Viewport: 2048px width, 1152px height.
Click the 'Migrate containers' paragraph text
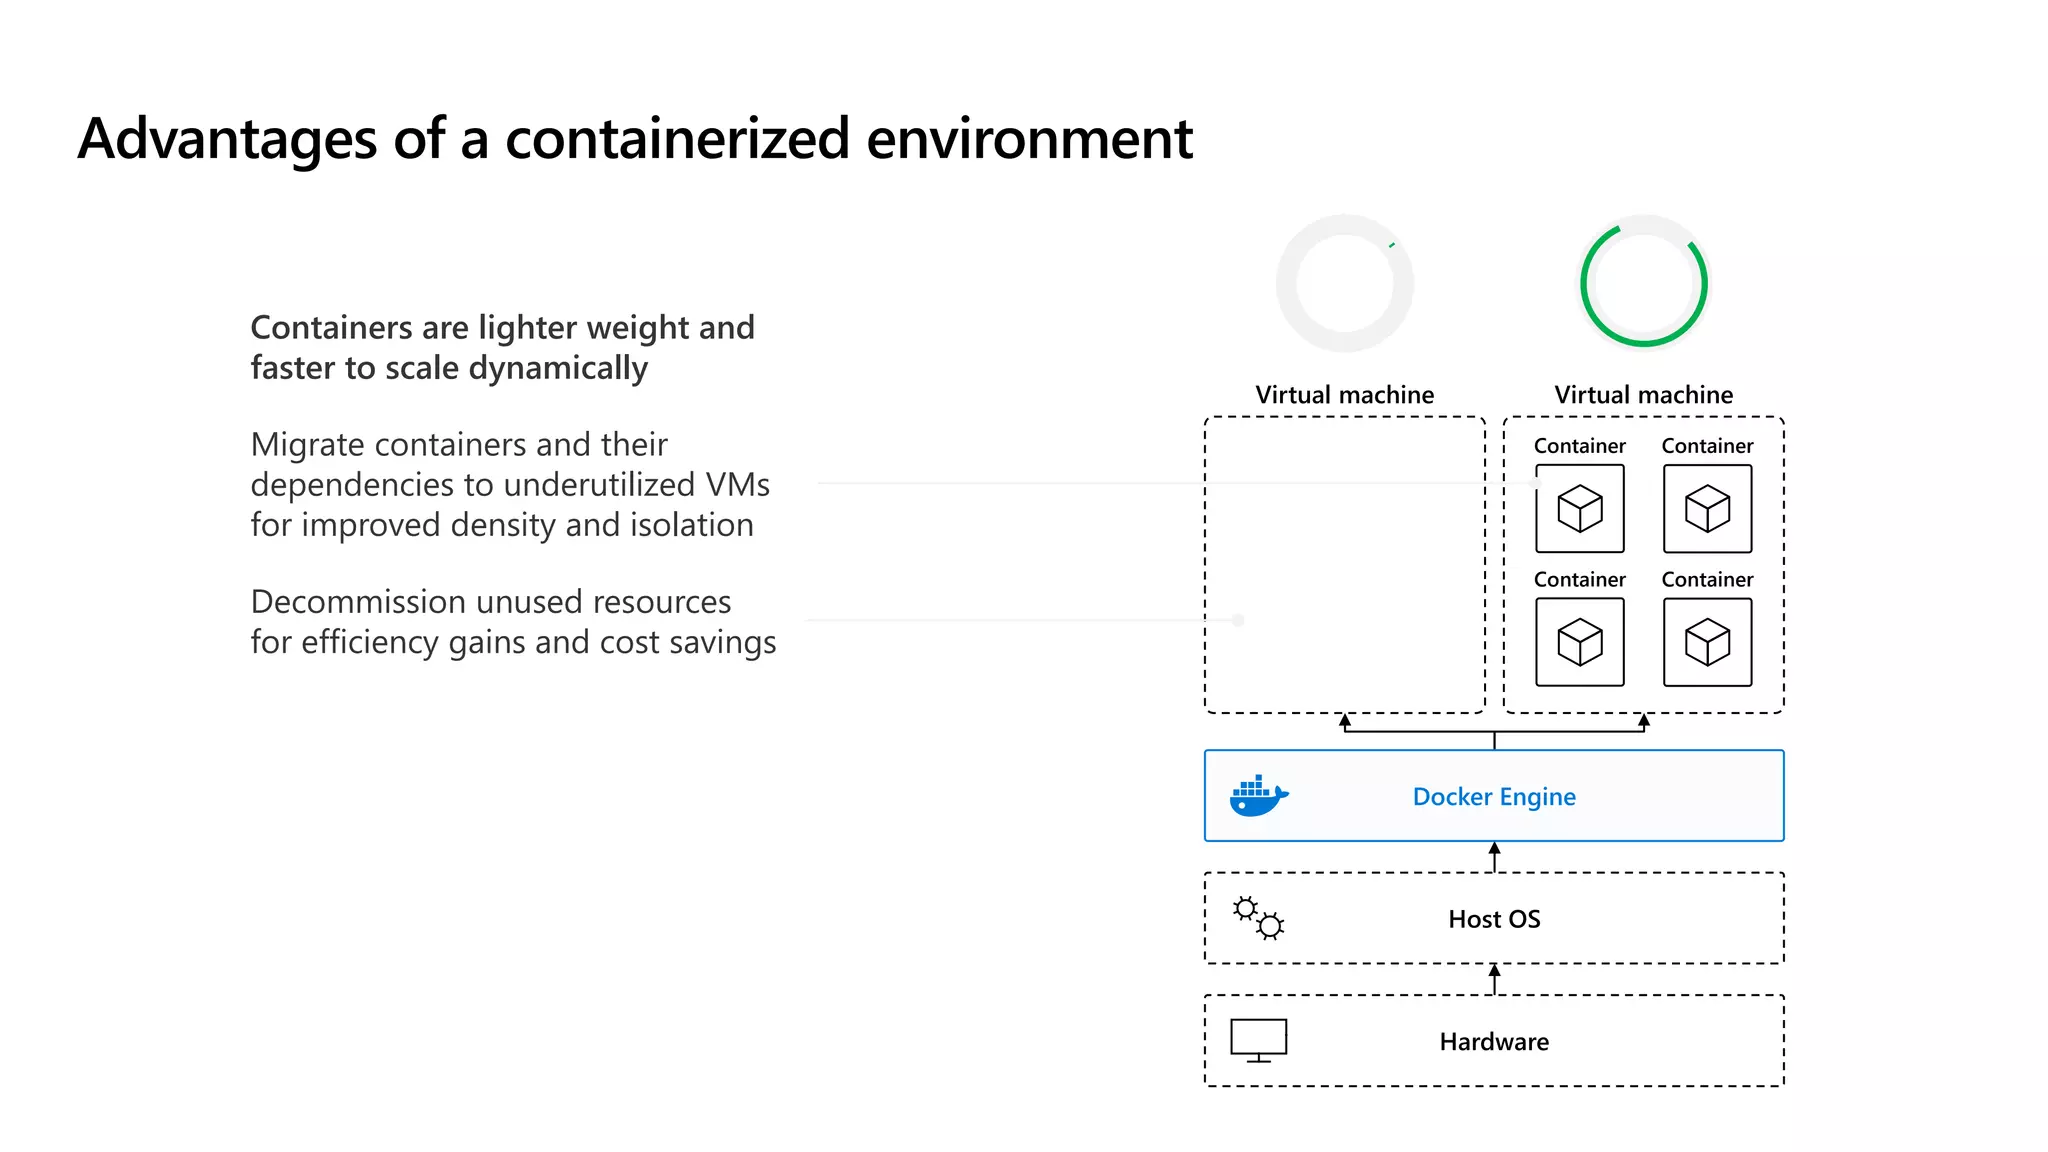(x=510, y=485)
